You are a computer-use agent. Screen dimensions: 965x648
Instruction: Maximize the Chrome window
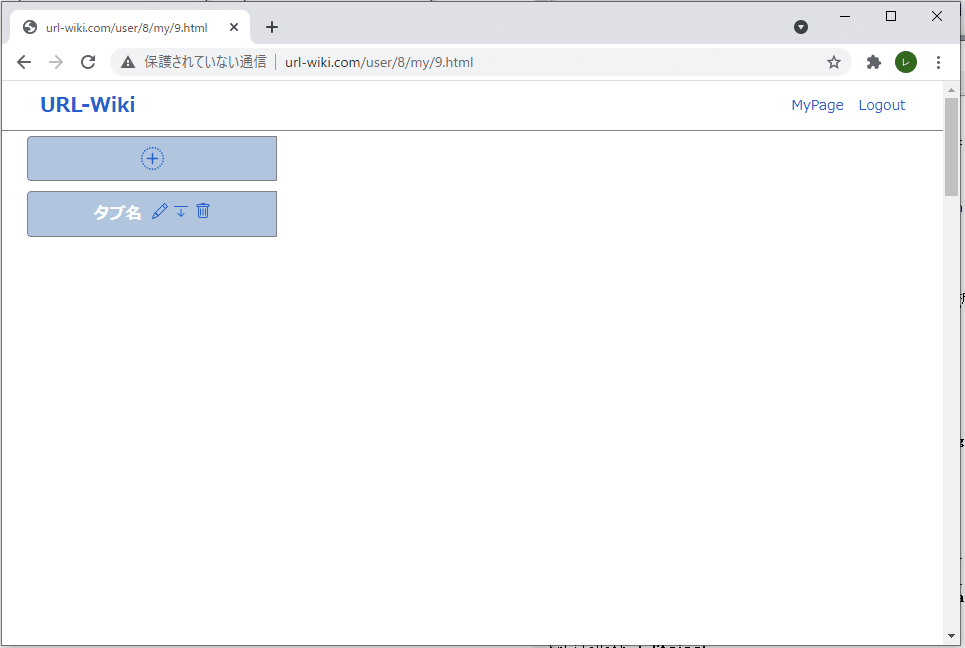[x=891, y=17]
